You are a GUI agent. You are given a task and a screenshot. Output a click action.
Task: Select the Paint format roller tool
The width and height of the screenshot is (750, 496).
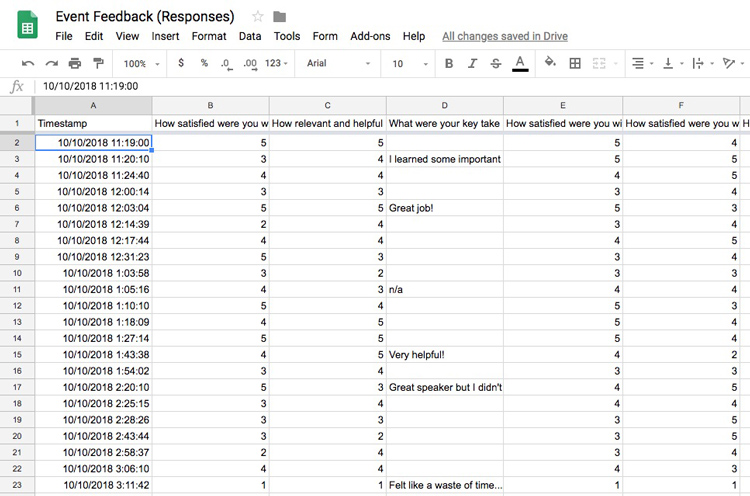tap(97, 63)
